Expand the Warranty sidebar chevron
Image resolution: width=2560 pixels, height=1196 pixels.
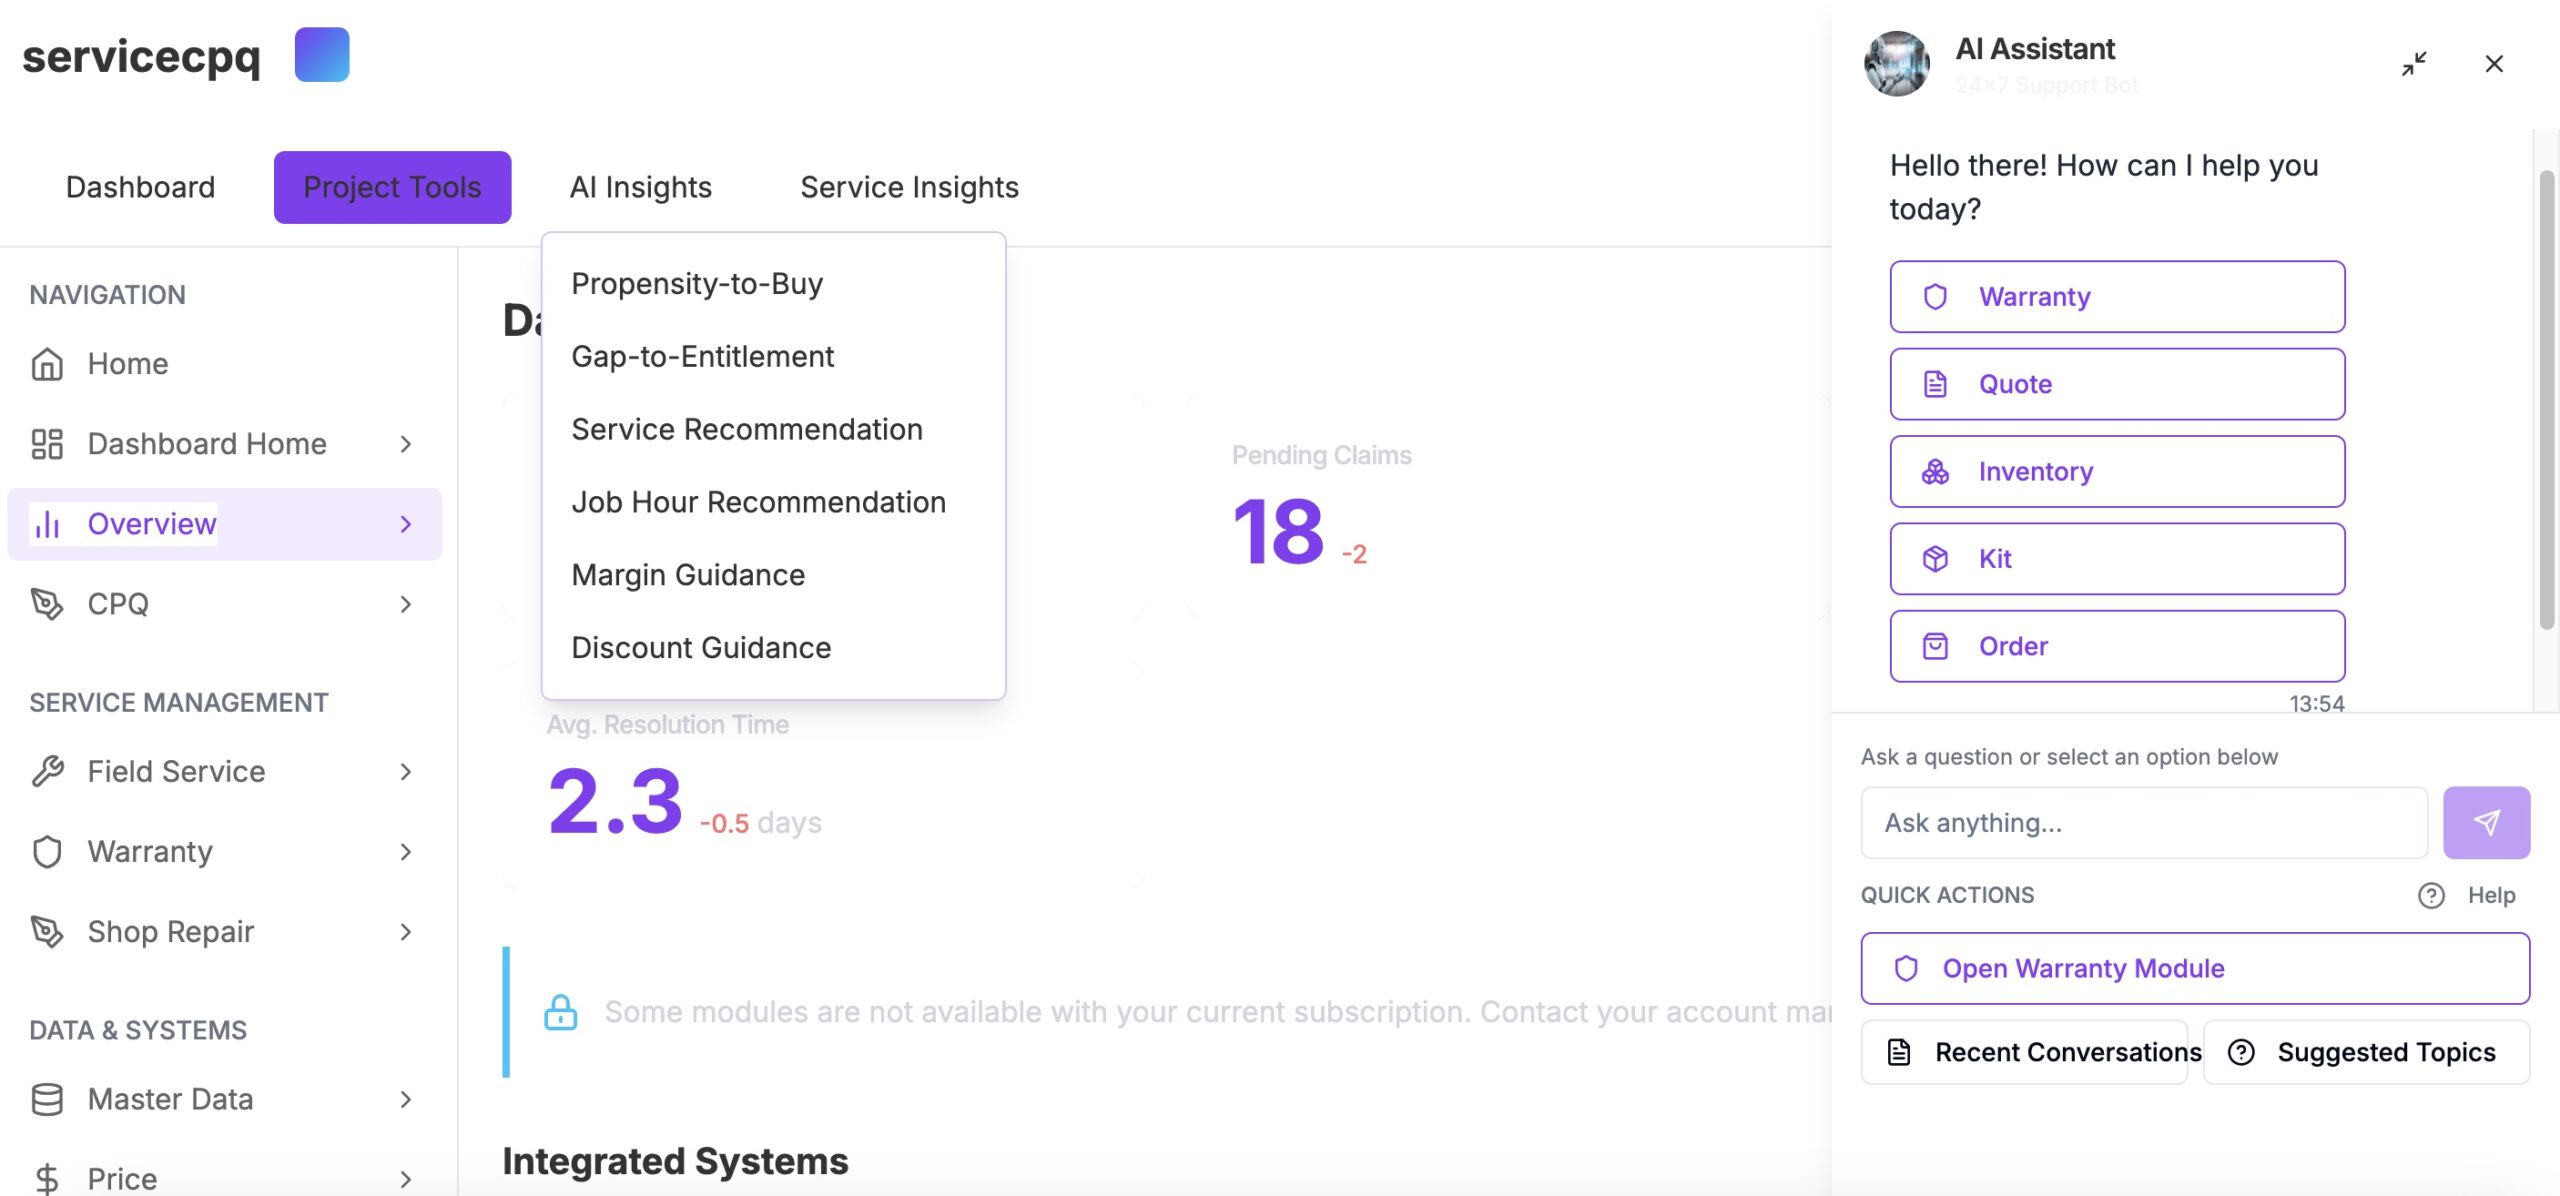(x=405, y=851)
